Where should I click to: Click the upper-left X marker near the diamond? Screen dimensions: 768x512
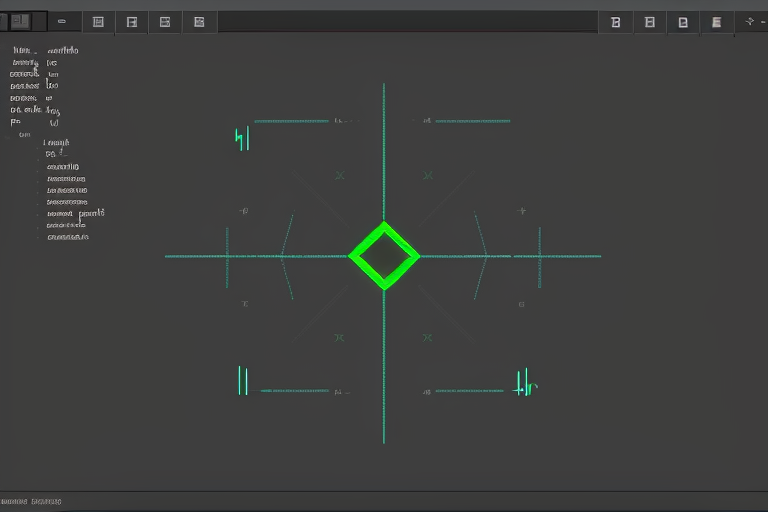tap(340, 175)
